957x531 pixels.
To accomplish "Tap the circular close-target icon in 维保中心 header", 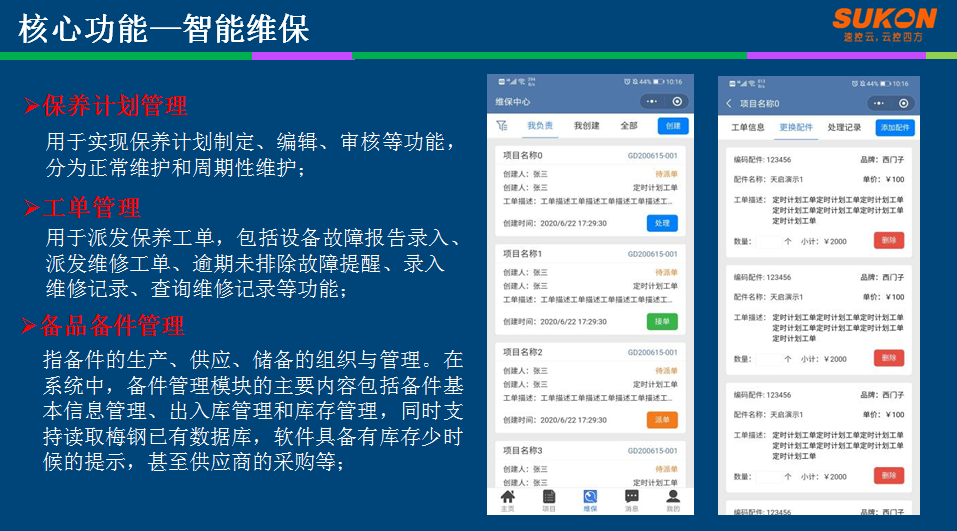I will (x=677, y=102).
